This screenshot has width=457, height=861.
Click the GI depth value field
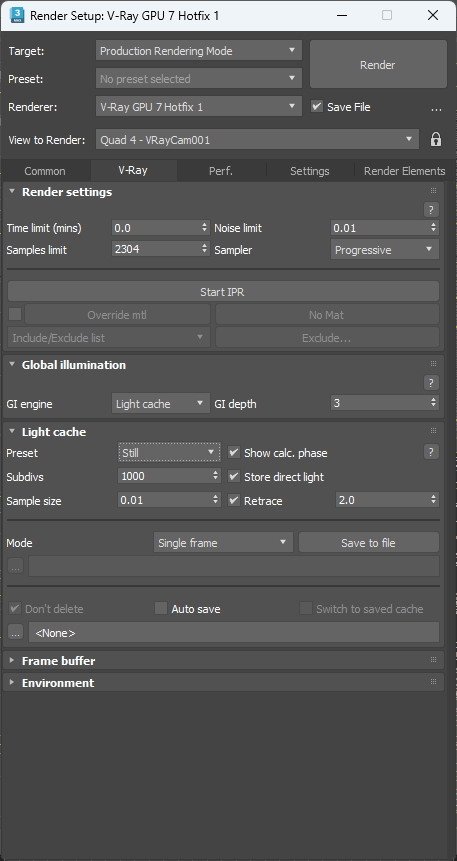click(x=380, y=403)
